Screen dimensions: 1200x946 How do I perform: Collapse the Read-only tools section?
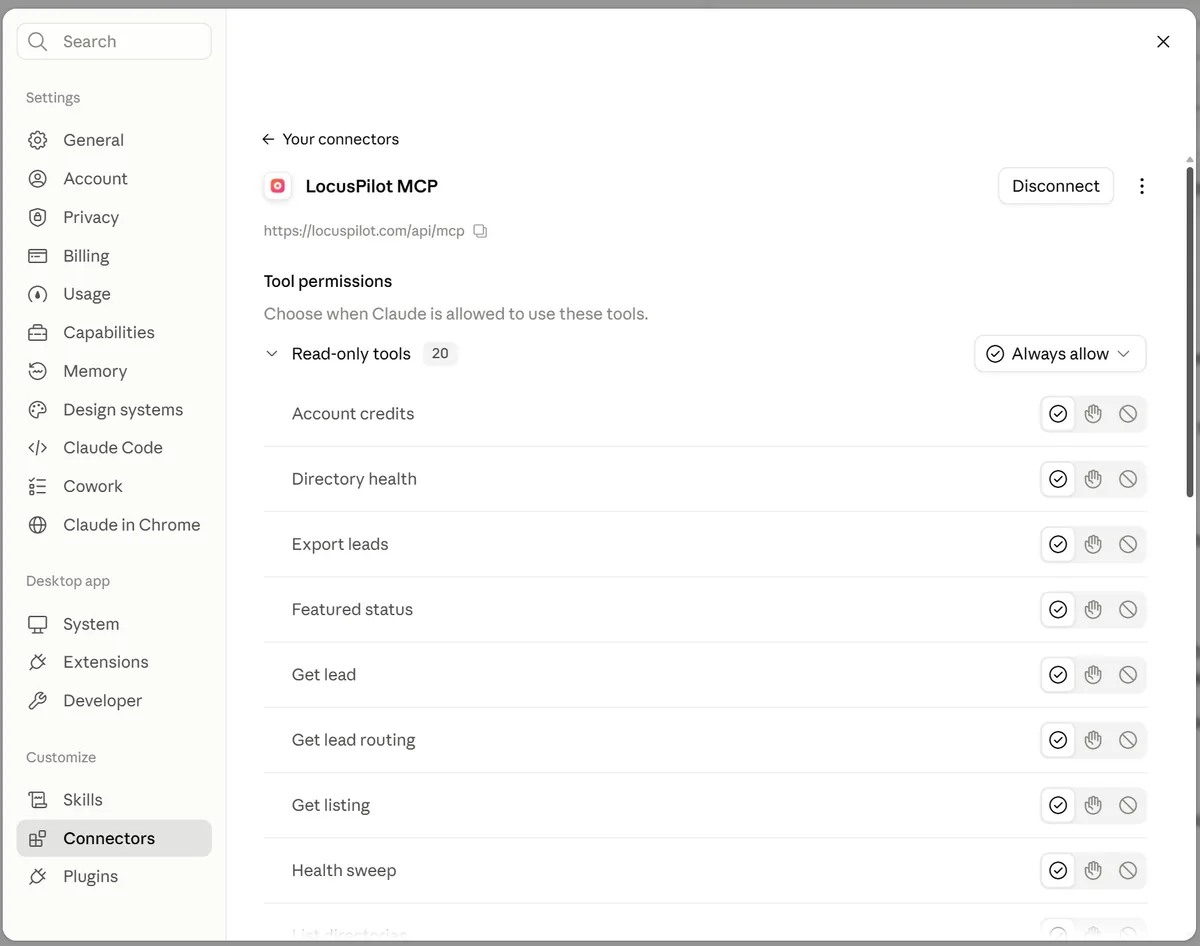click(x=271, y=354)
